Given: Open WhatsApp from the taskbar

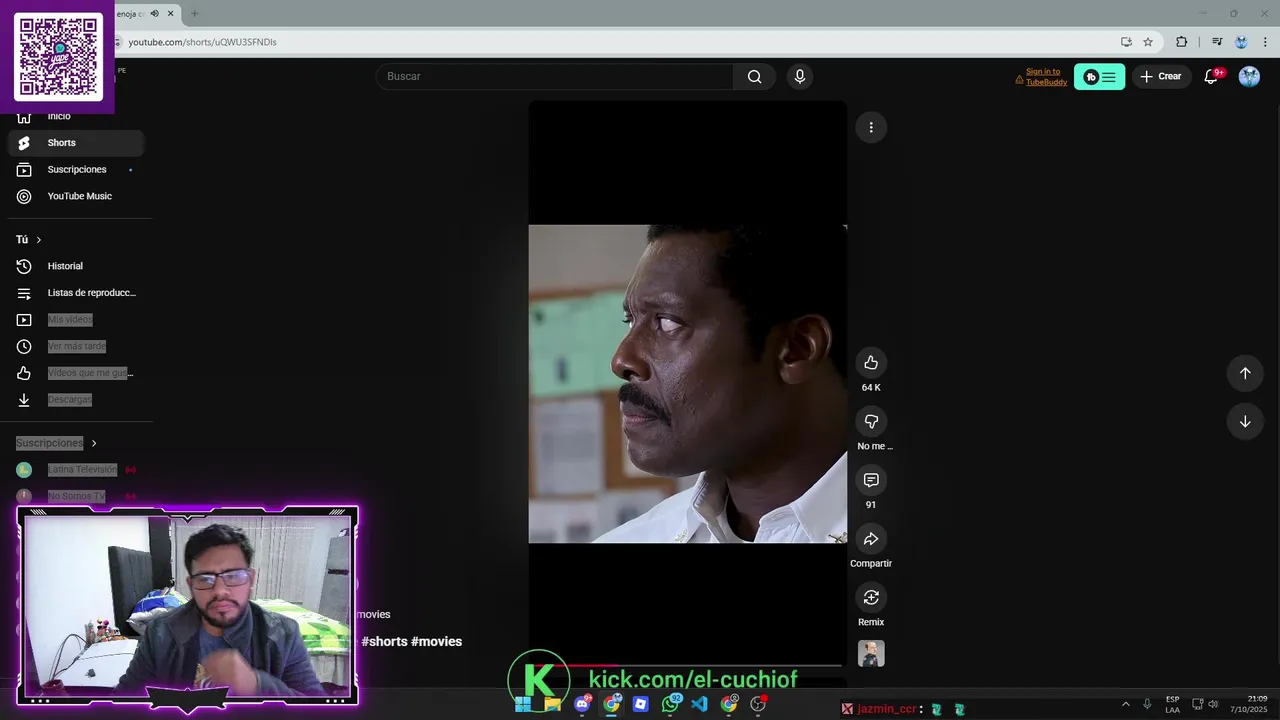Looking at the screenshot, I should pyautogui.click(x=671, y=704).
